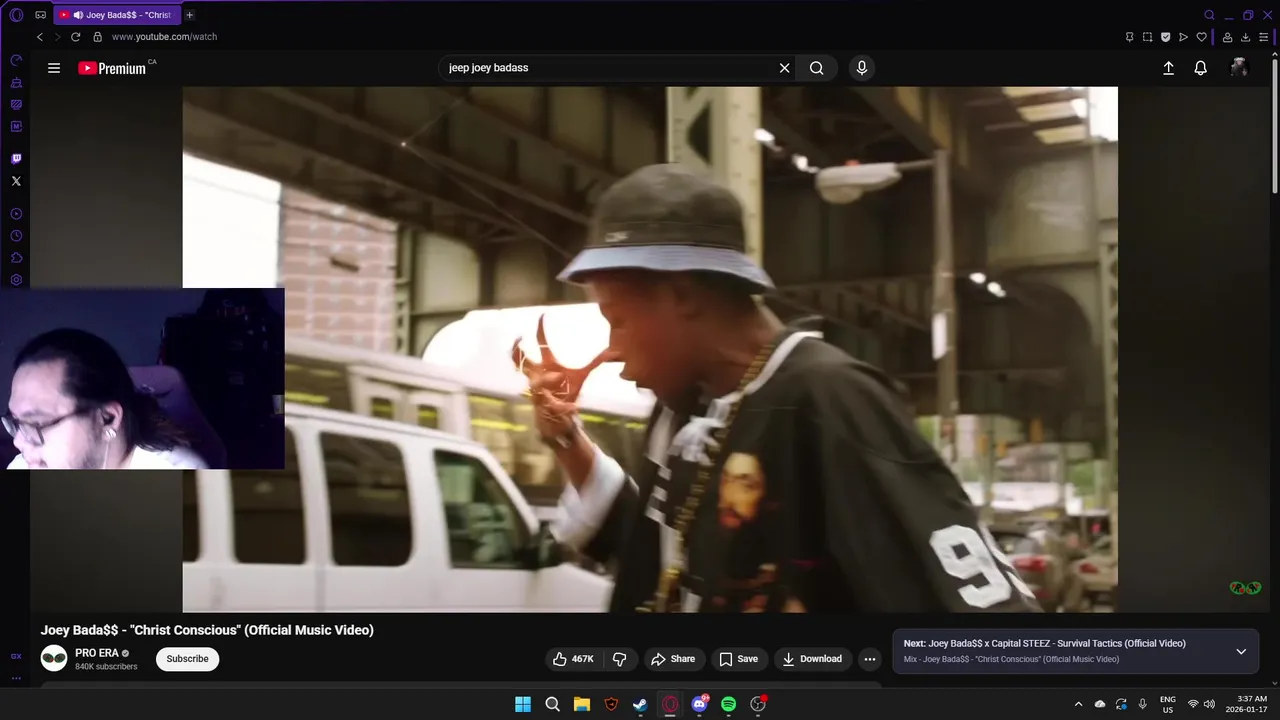Open GX Cleaner broom icon in sidebar
This screenshot has width=1280, height=720.
16,82
